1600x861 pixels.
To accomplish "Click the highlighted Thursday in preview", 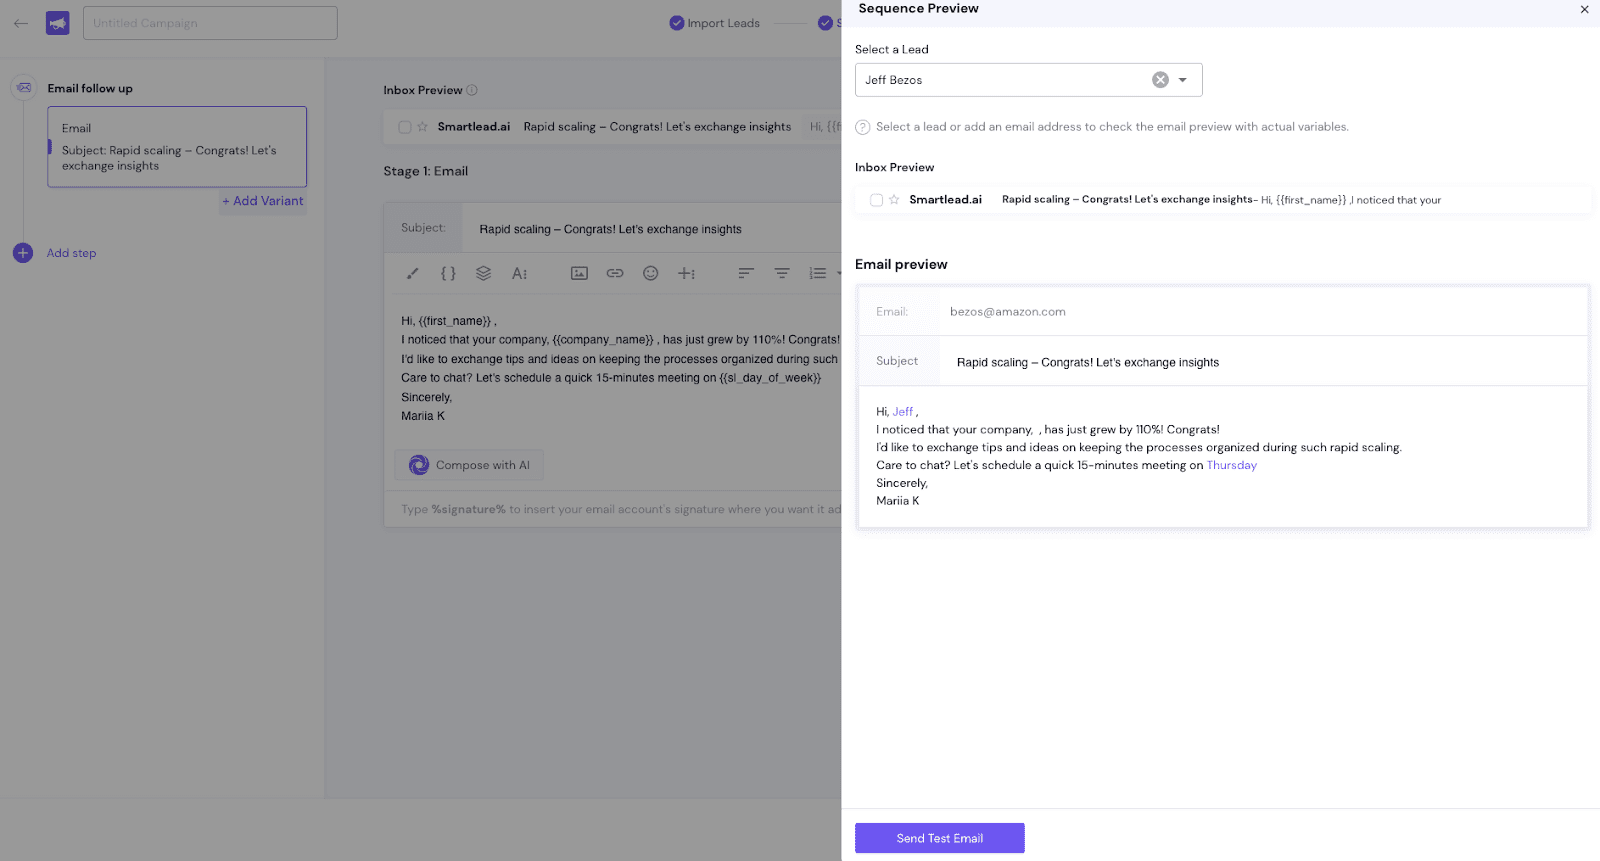I will pyautogui.click(x=1231, y=465).
